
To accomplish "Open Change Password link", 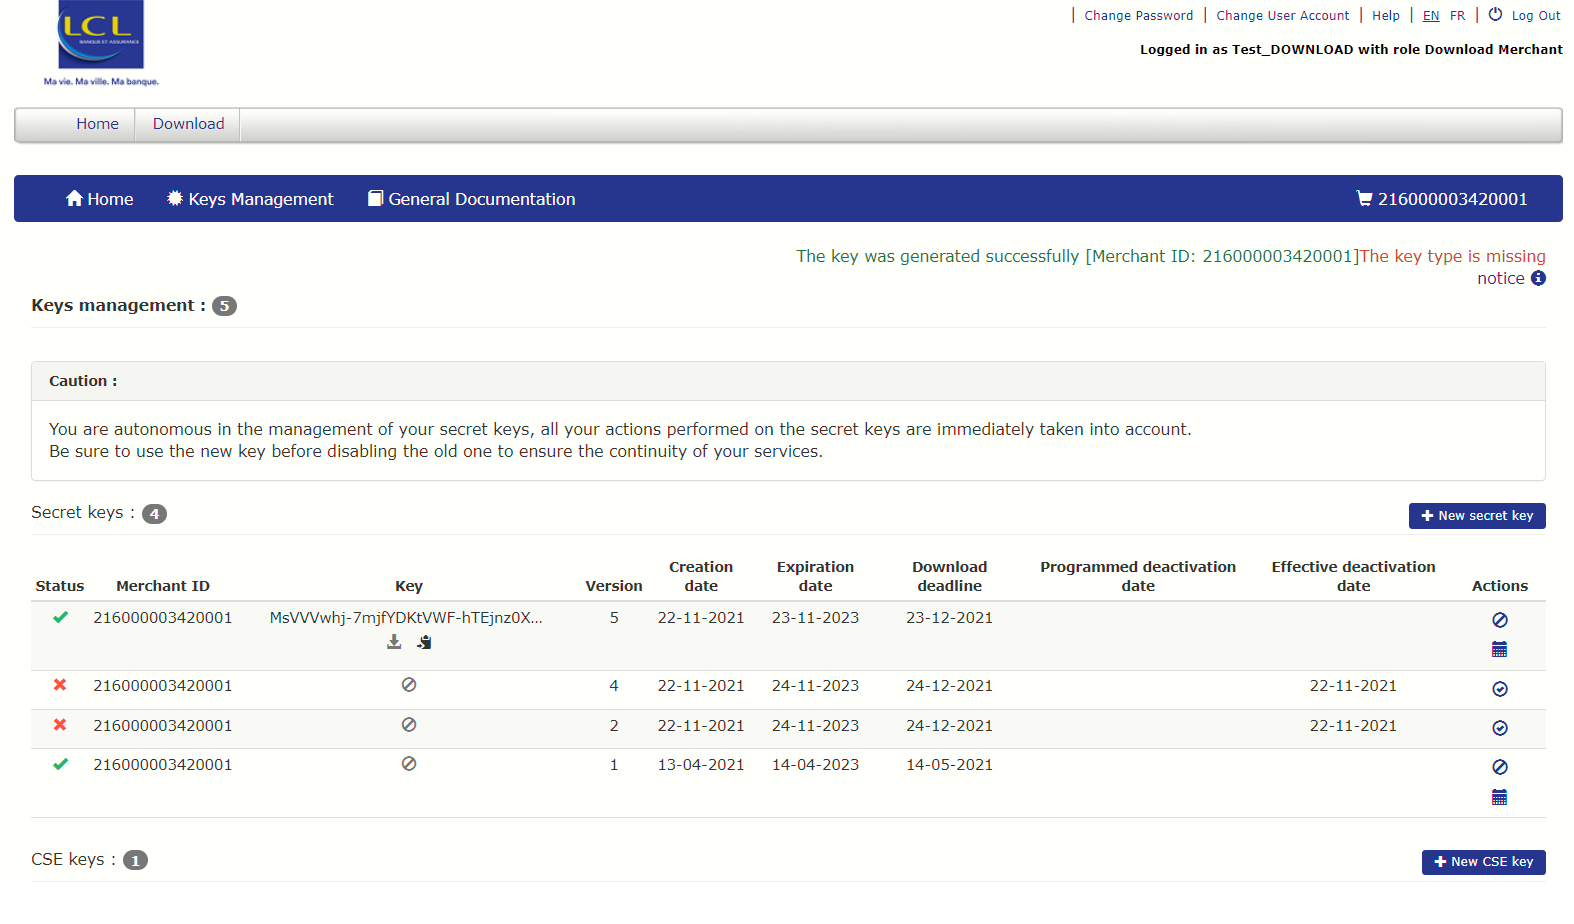I will [1139, 16].
